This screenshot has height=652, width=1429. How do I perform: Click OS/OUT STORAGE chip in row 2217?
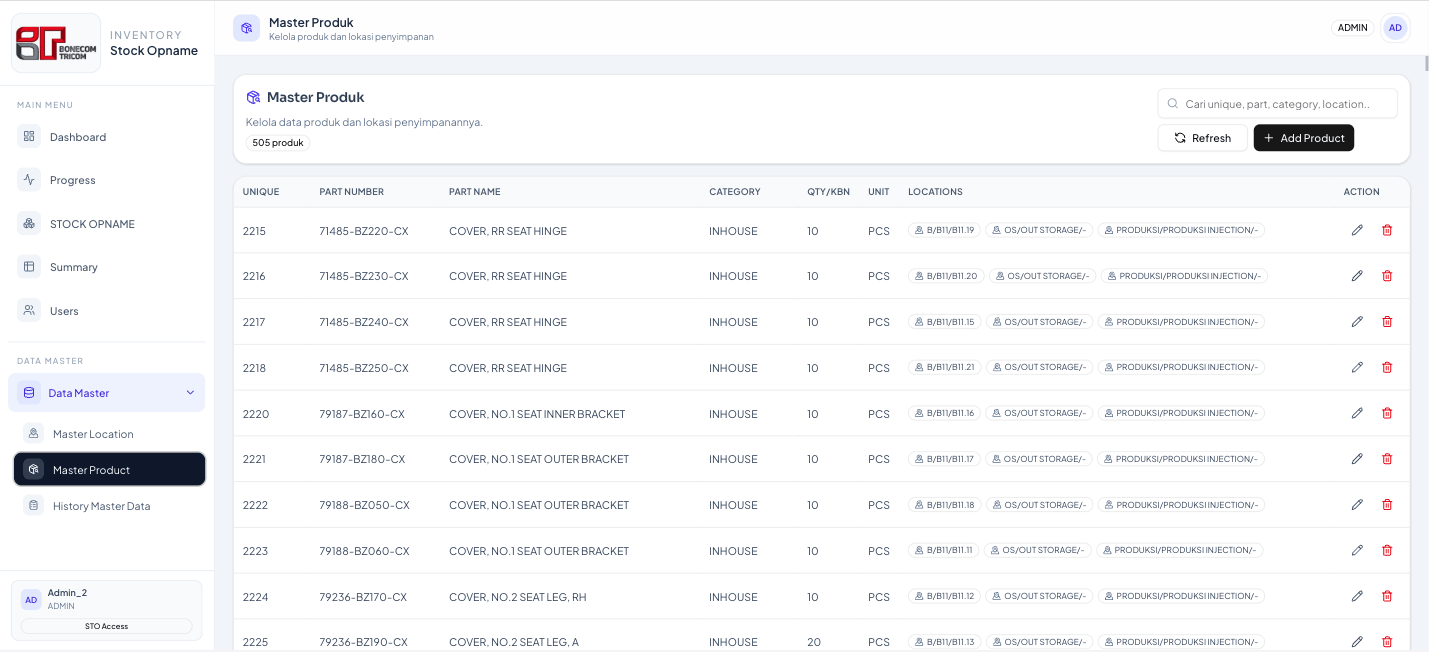click(1039, 322)
